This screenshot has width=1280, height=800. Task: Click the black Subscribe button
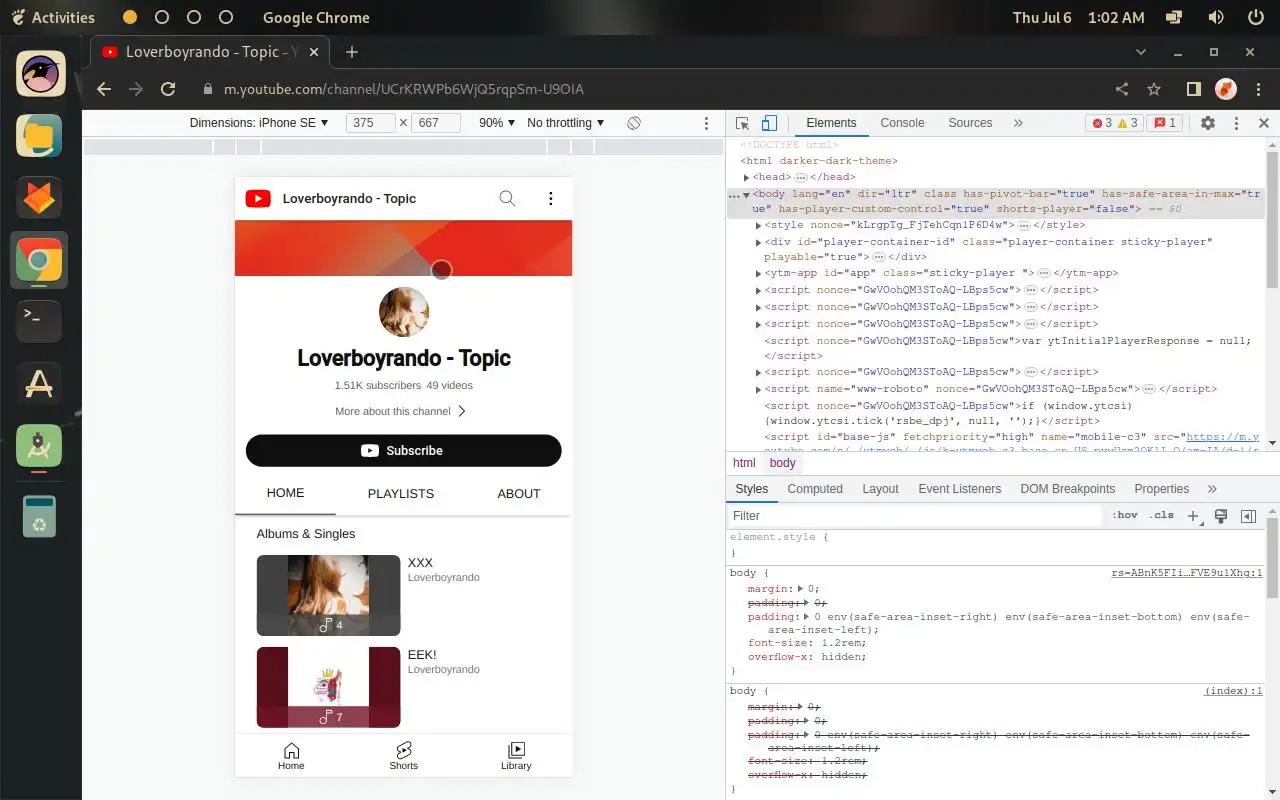(x=403, y=451)
